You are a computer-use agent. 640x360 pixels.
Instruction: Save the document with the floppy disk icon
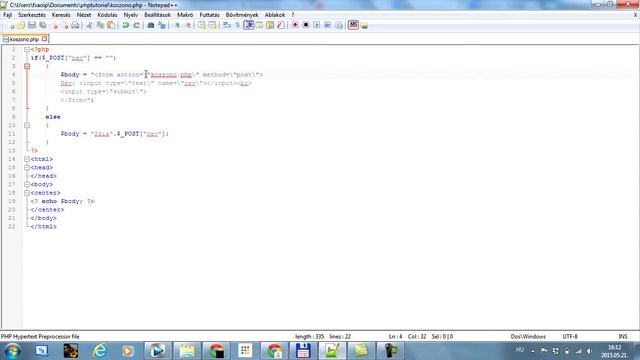[32, 25]
